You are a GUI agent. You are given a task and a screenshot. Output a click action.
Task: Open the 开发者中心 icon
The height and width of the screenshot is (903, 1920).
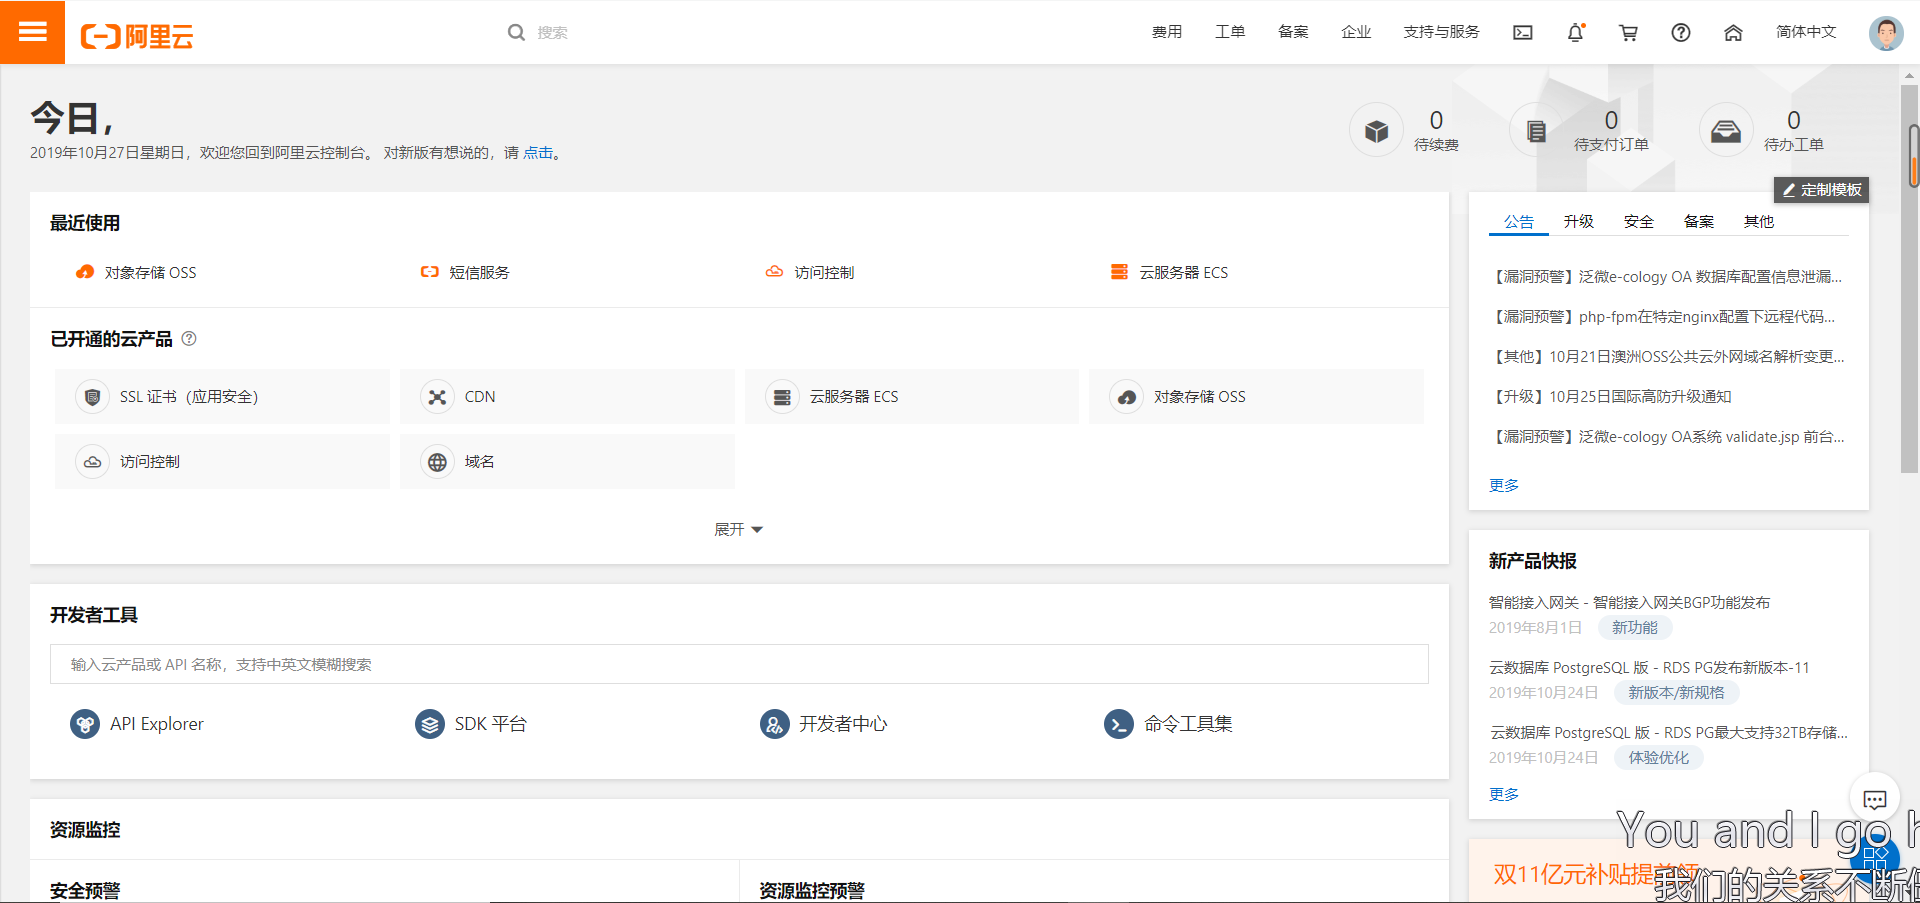(775, 723)
